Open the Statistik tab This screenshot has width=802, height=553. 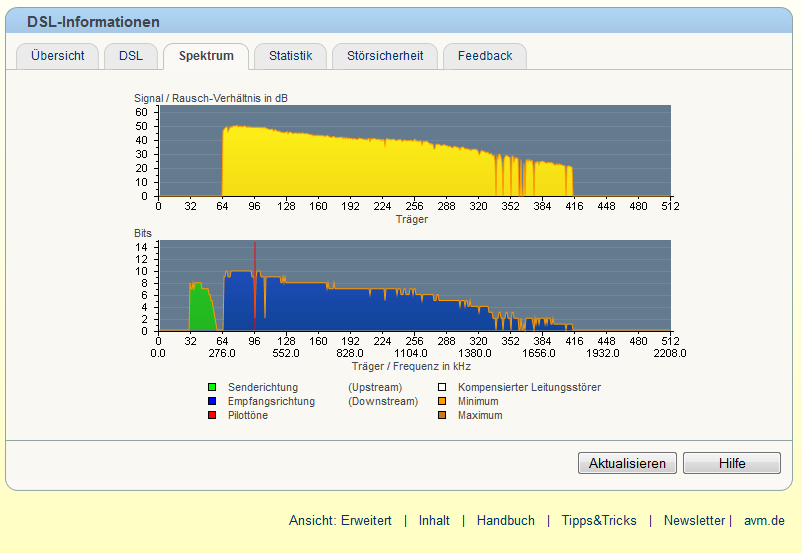tap(291, 56)
